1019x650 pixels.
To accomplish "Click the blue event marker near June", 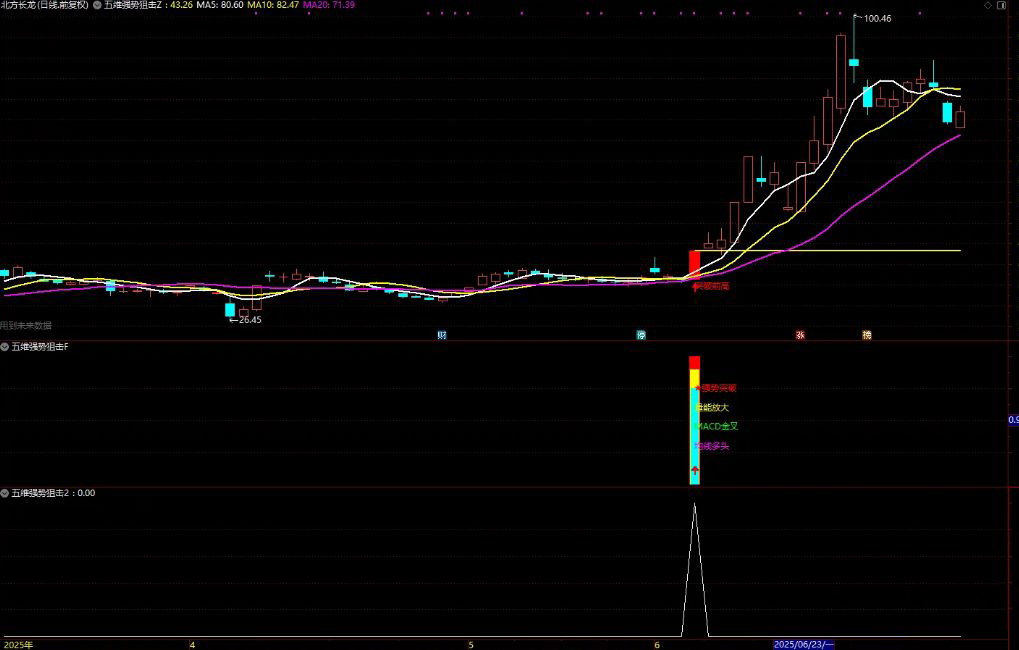I will click(641, 335).
